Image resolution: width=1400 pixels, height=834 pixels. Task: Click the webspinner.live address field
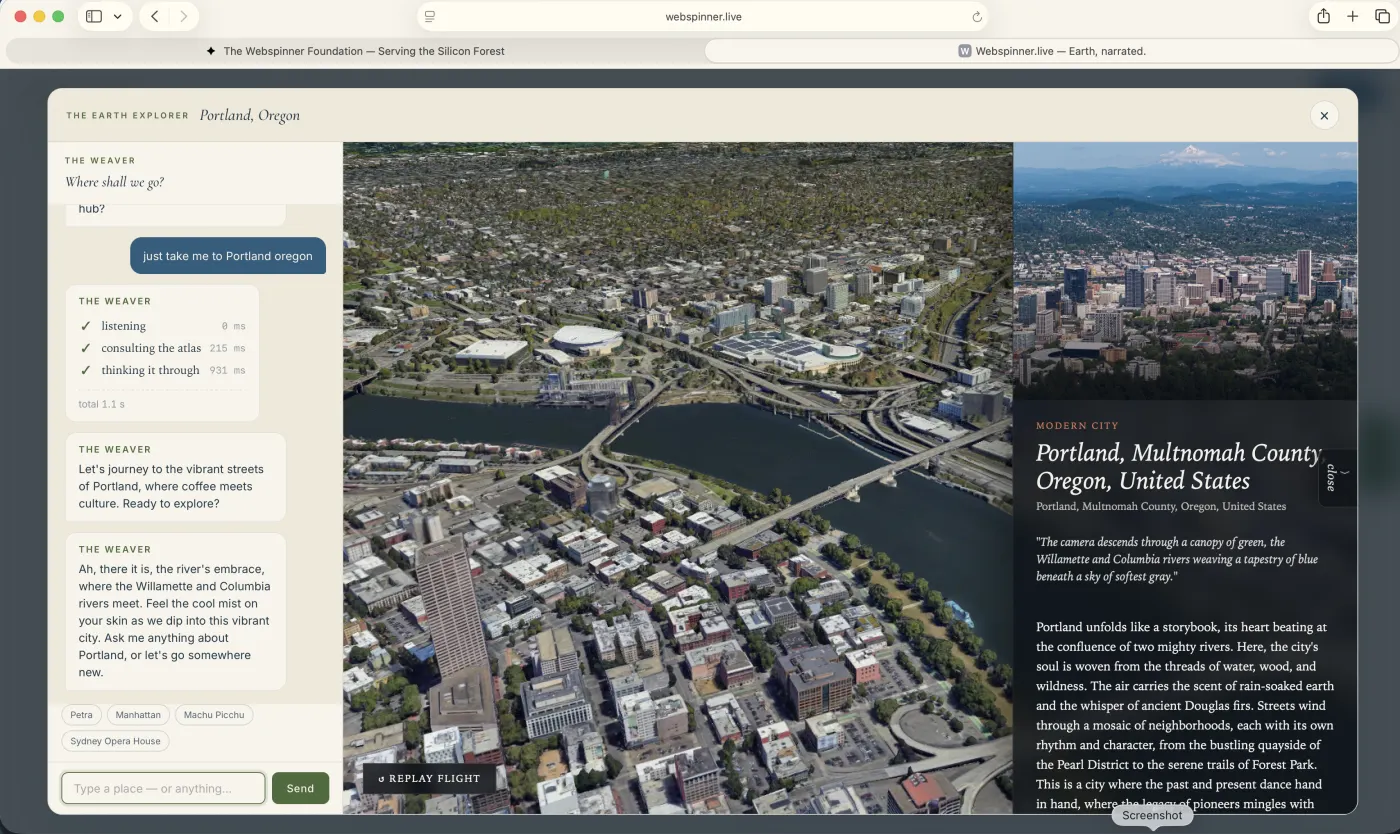(x=703, y=16)
